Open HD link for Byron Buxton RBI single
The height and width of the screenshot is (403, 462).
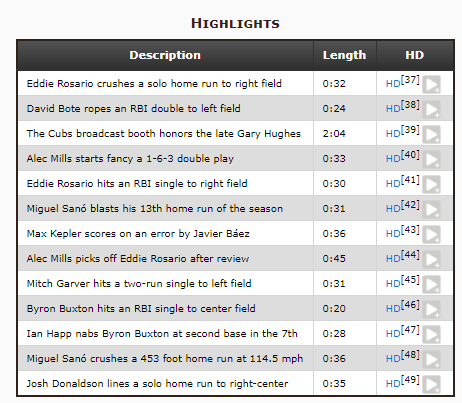click(393, 309)
